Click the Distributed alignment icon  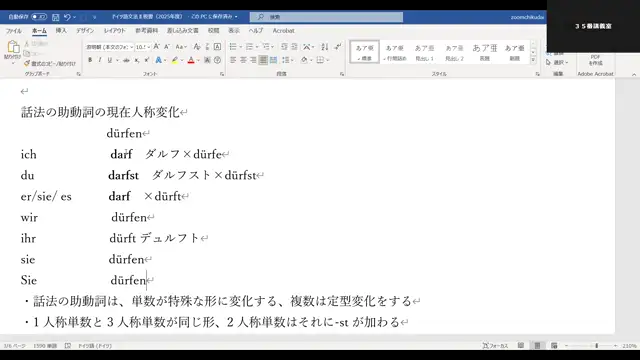point(273,60)
